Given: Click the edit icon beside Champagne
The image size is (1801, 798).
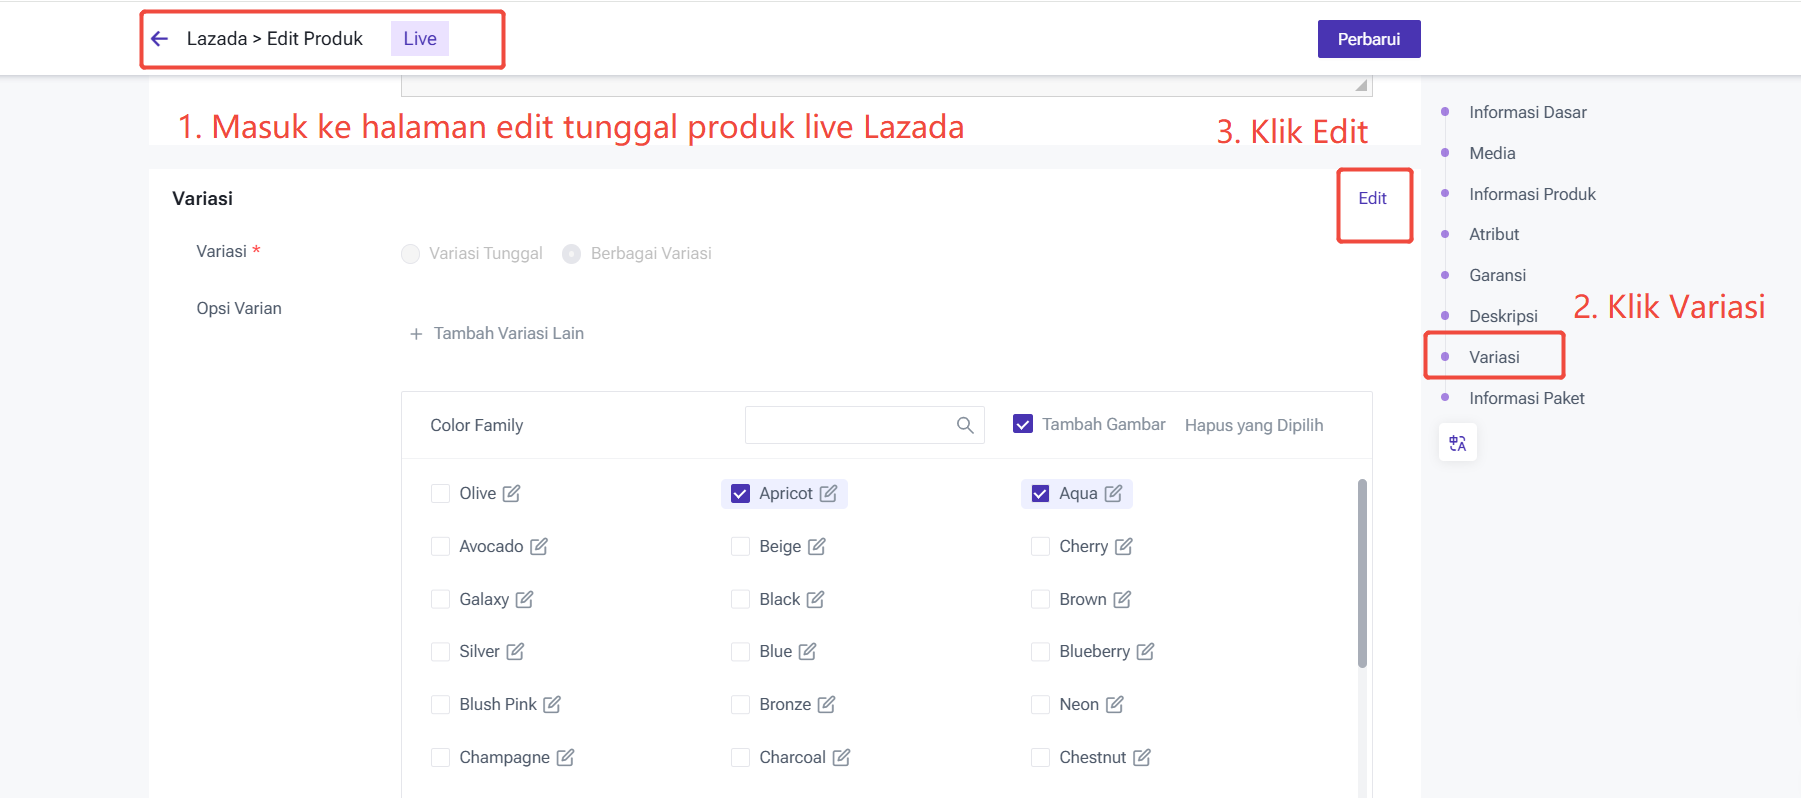Looking at the screenshot, I should click(565, 758).
